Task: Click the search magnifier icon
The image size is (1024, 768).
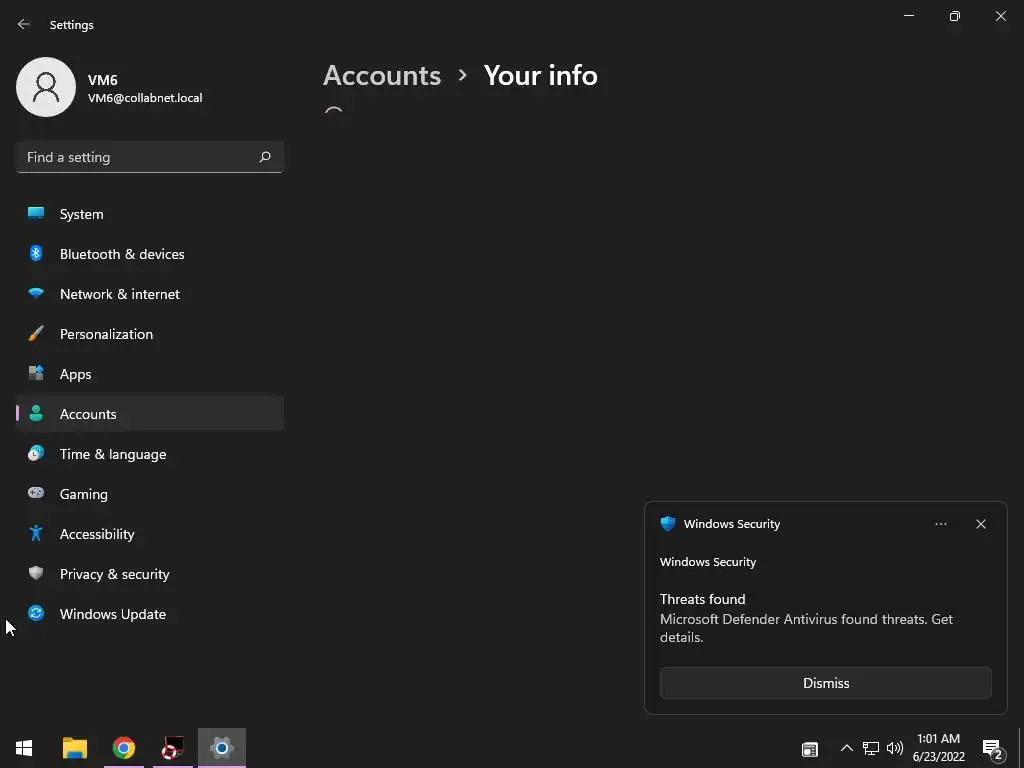Action: point(265,157)
